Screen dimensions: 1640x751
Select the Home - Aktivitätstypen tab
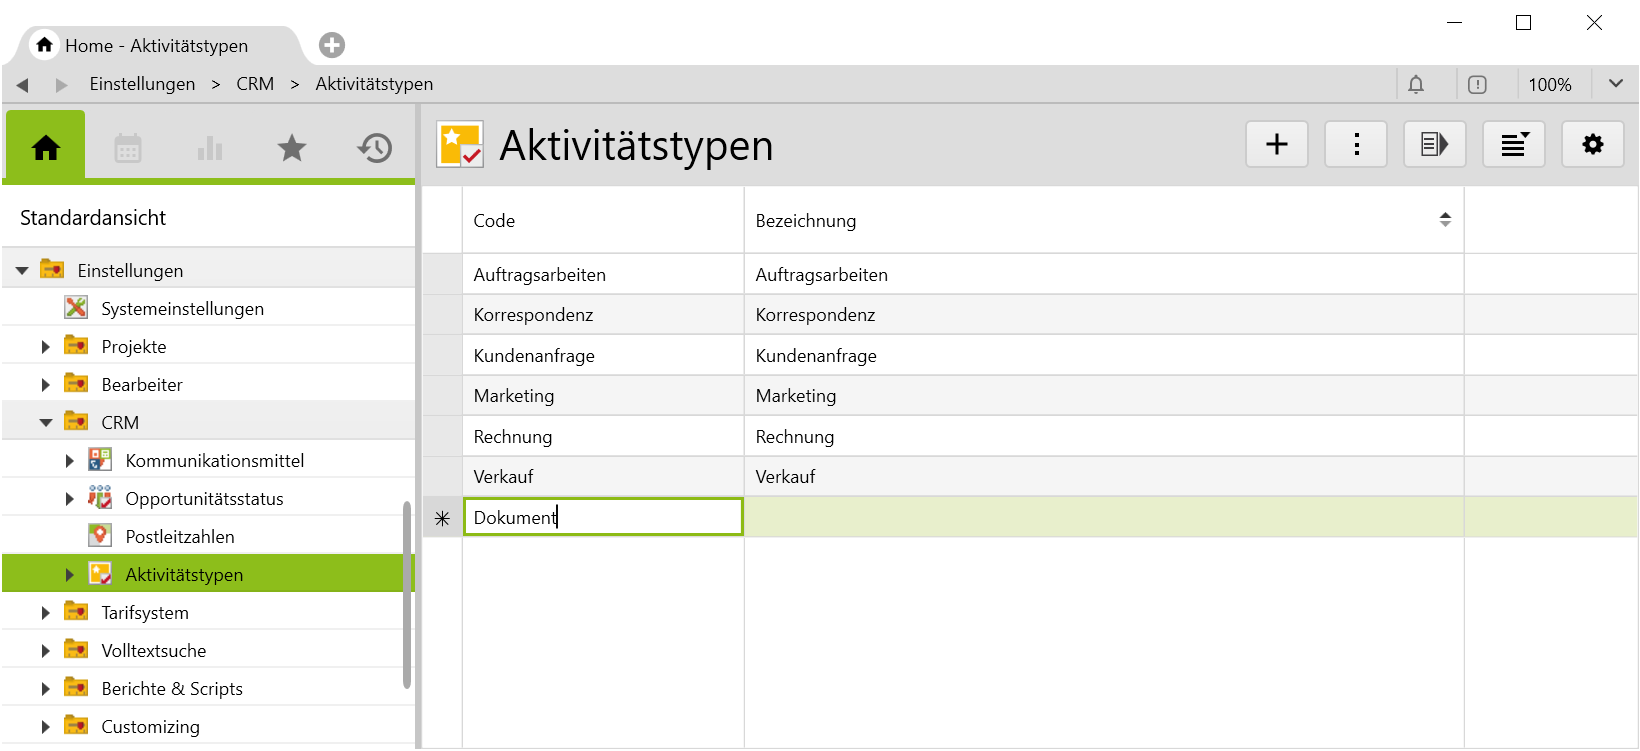tap(156, 46)
